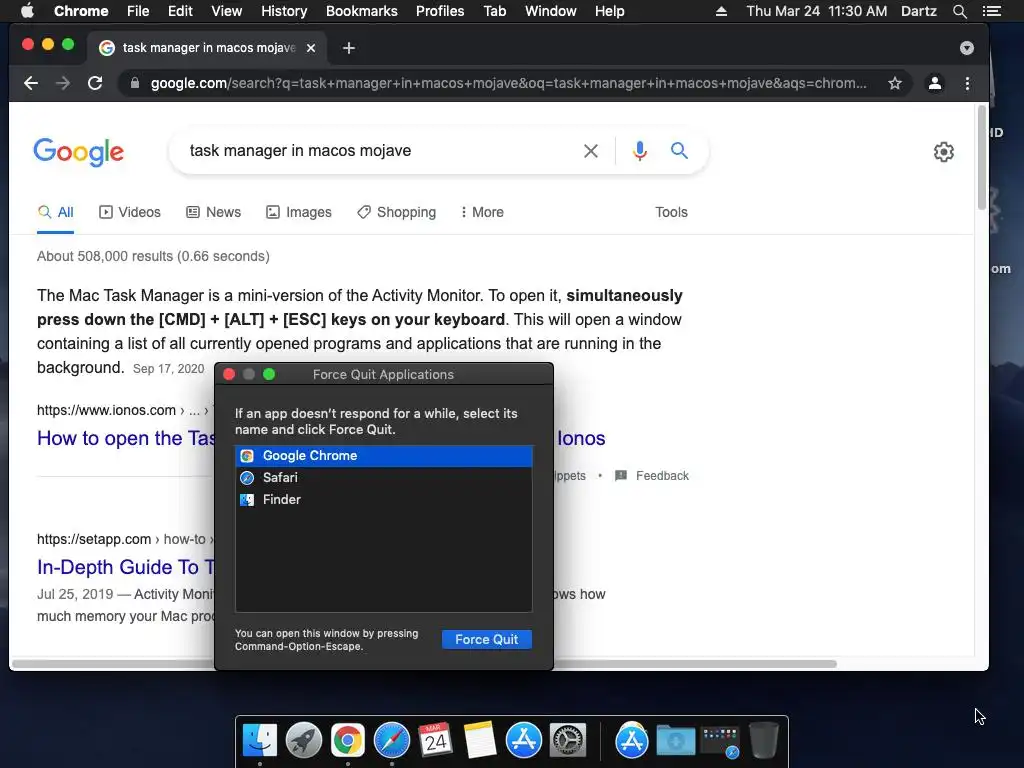The height and width of the screenshot is (768, 1024).
Task: Open Notes from the Dock
Action: (479, 741)
